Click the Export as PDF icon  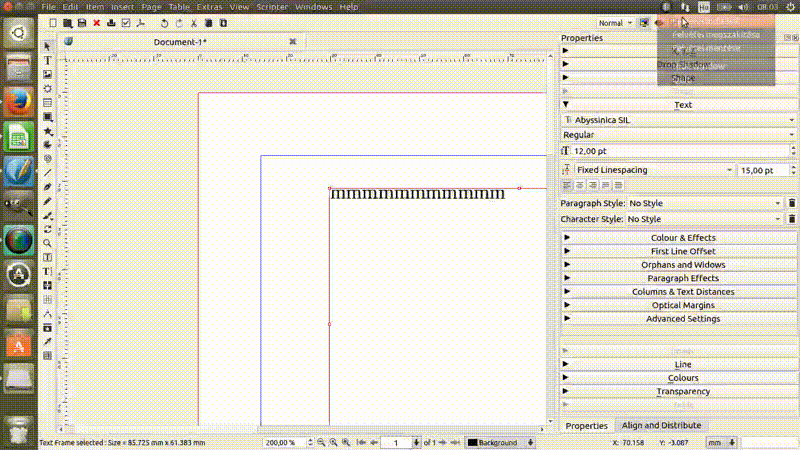(x=141, y=22)
